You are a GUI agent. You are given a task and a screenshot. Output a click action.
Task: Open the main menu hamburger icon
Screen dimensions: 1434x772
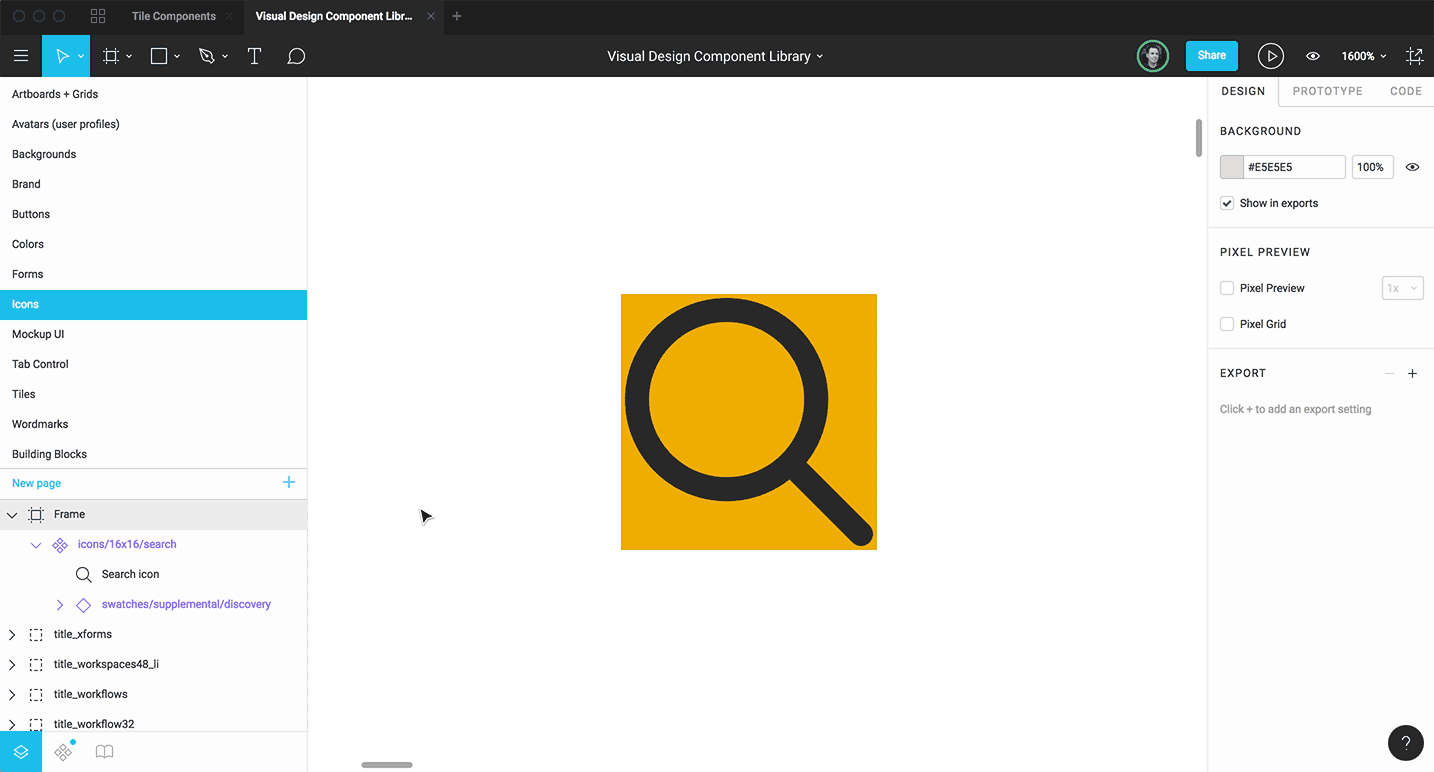click(21, 56)
